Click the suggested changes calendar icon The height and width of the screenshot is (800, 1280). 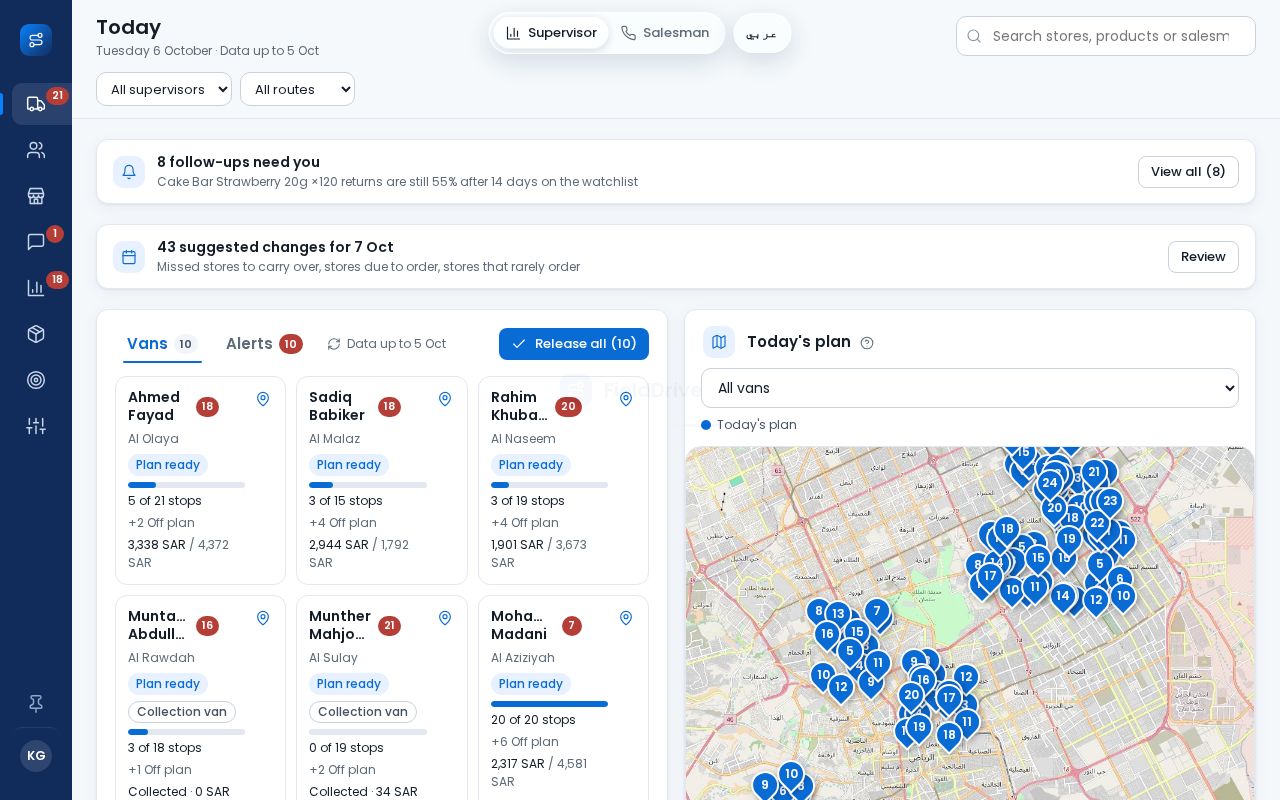[x=129, y=257]
